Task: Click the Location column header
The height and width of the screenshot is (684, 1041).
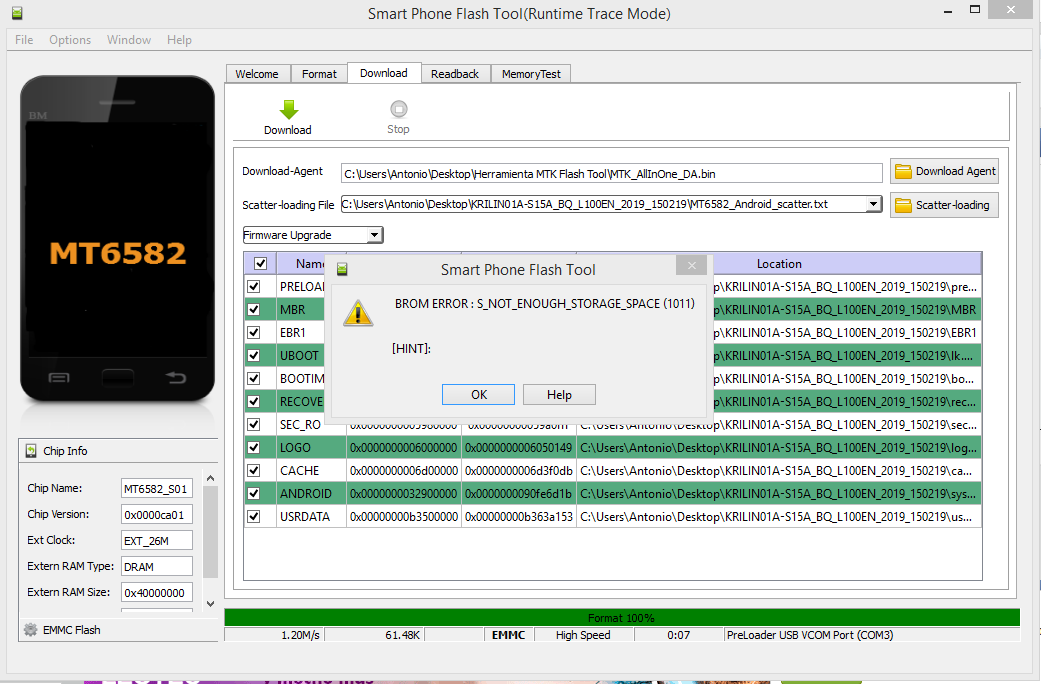Action: tap(779, 264)
